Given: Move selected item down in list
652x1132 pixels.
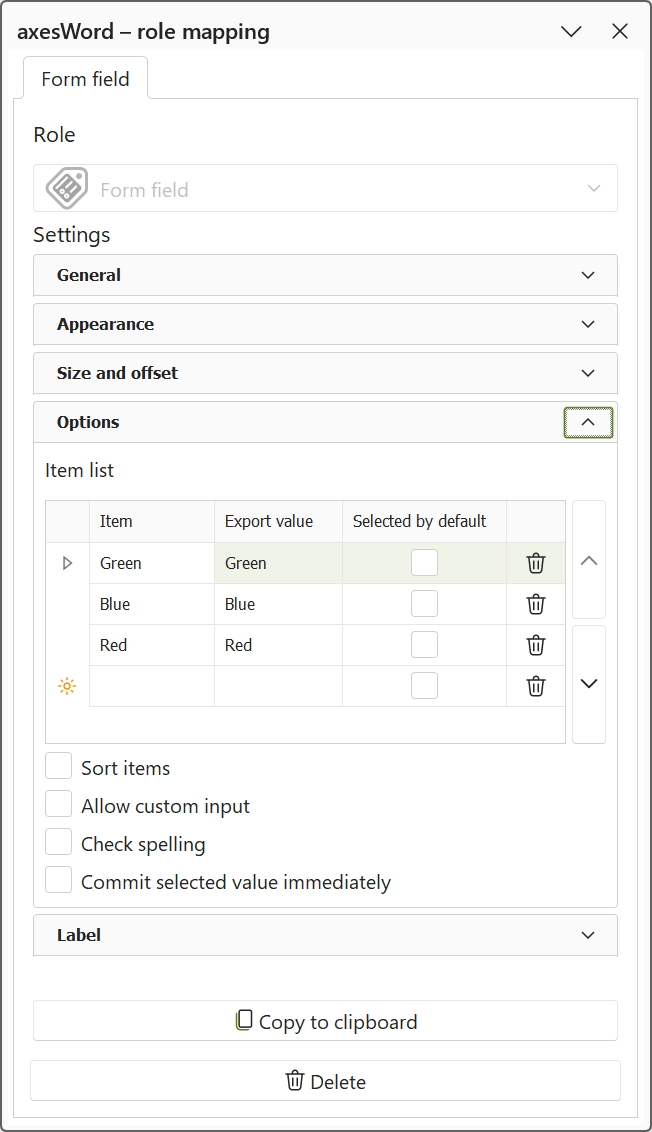Looking at the screenshot, I should [589, 684].
